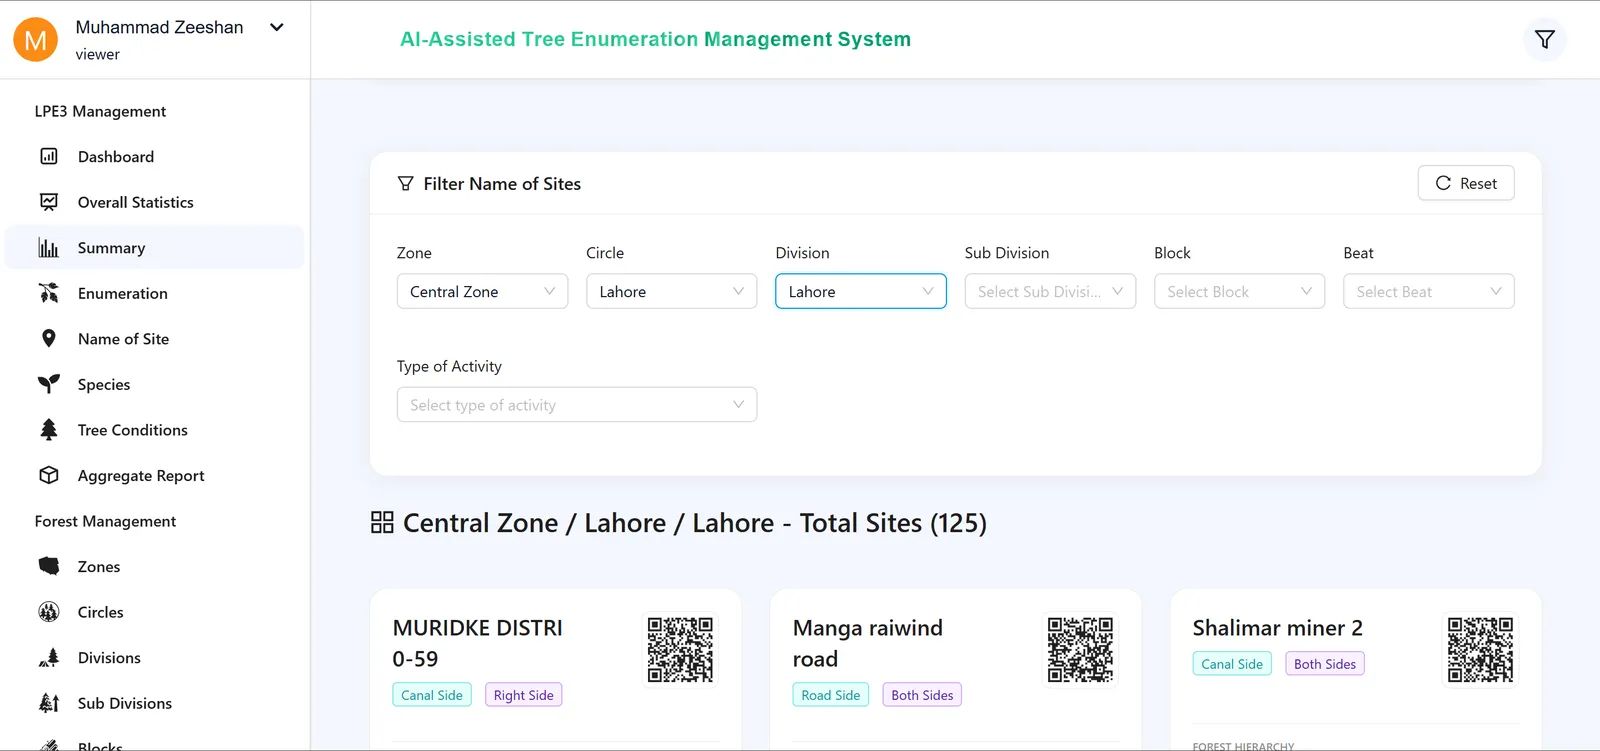Click the Overall Statistics chart icon

coord(49,202)
